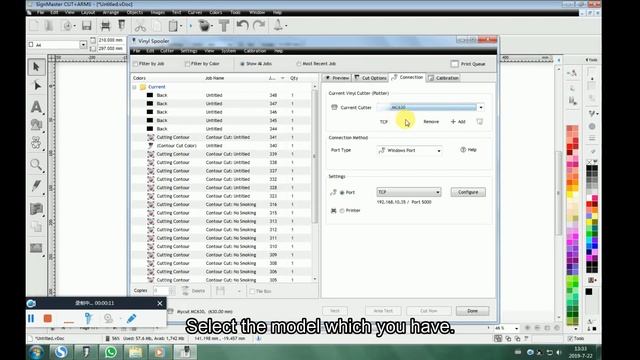The height and width of the screenshot is (360, 640).
Task: Pick the yellow swatch in the color palette
Action: tap(569, 195)
